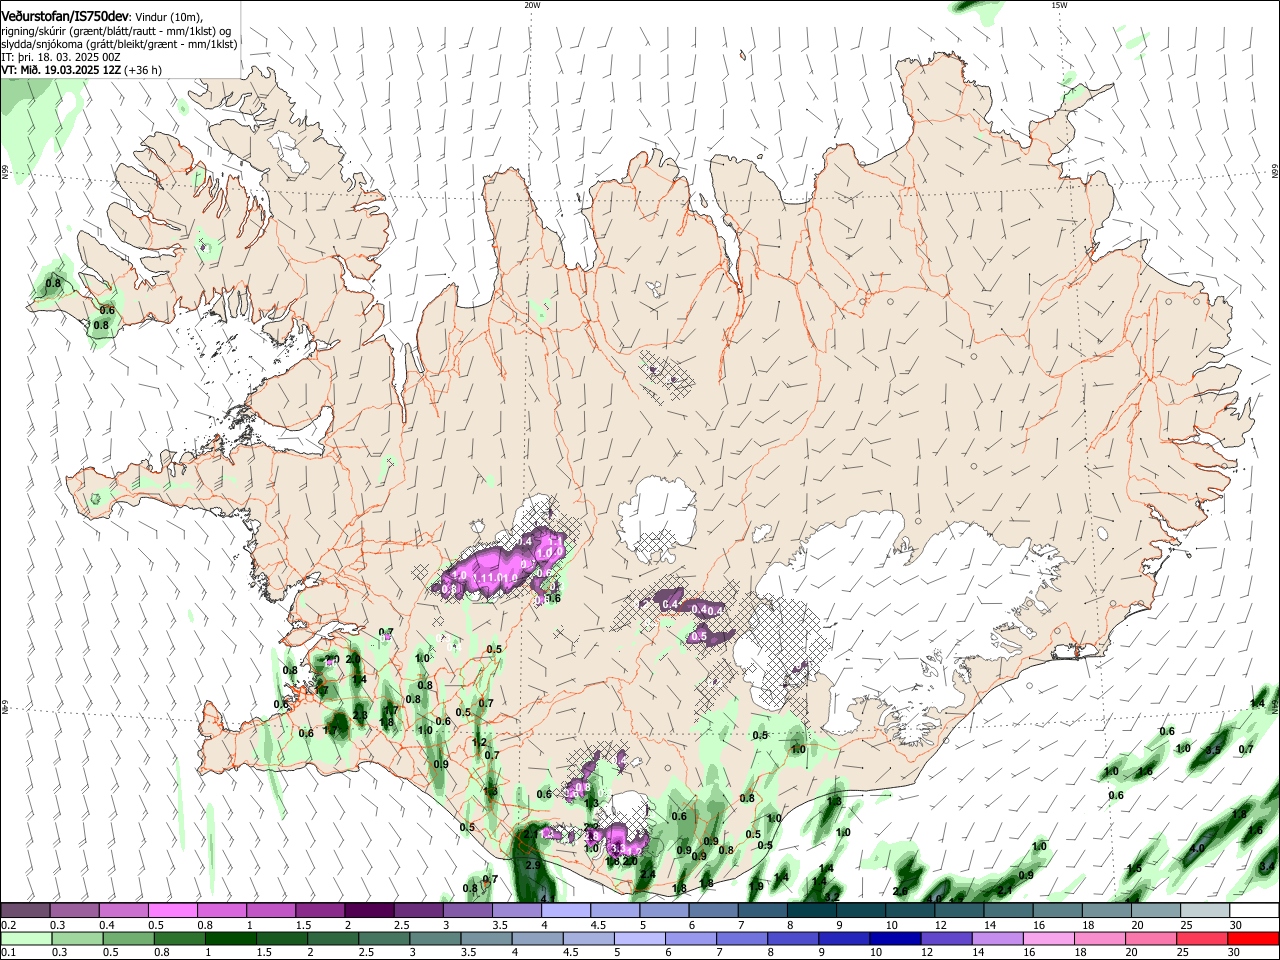
Task: Pick the pale grey 25–30 snow legend swatch
Action: pyautogui.click(x=1206, y=911)
